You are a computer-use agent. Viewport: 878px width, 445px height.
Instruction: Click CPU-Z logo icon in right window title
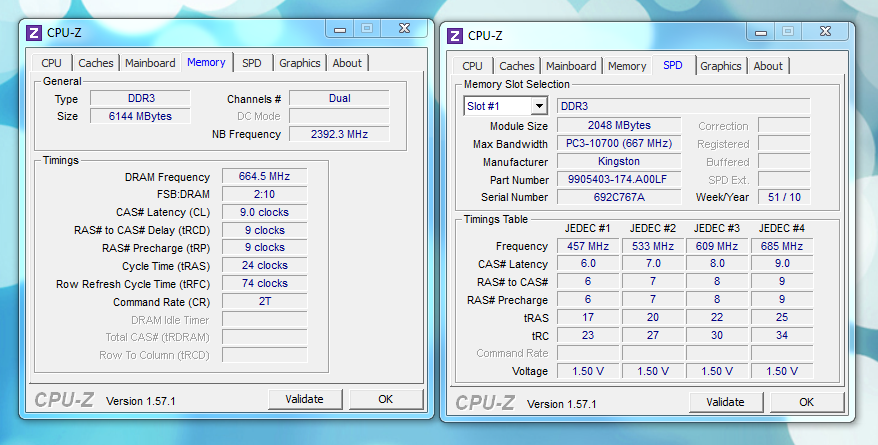coord(455,36)
